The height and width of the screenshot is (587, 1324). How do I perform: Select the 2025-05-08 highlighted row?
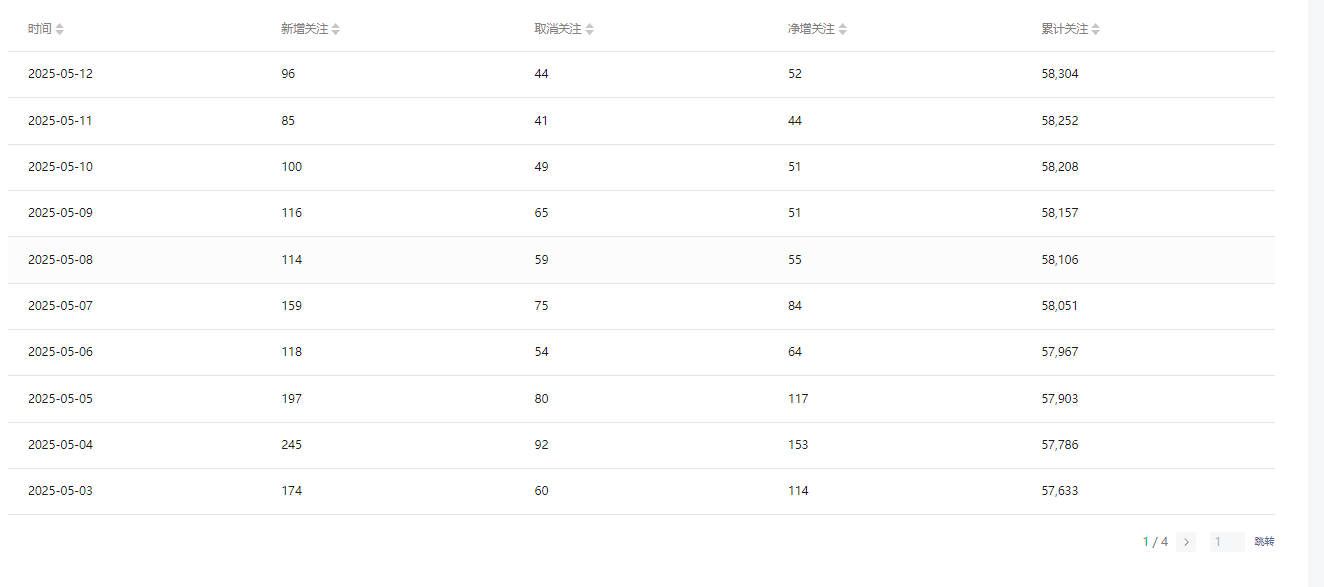pyautogui.click(x=641, y=260)
